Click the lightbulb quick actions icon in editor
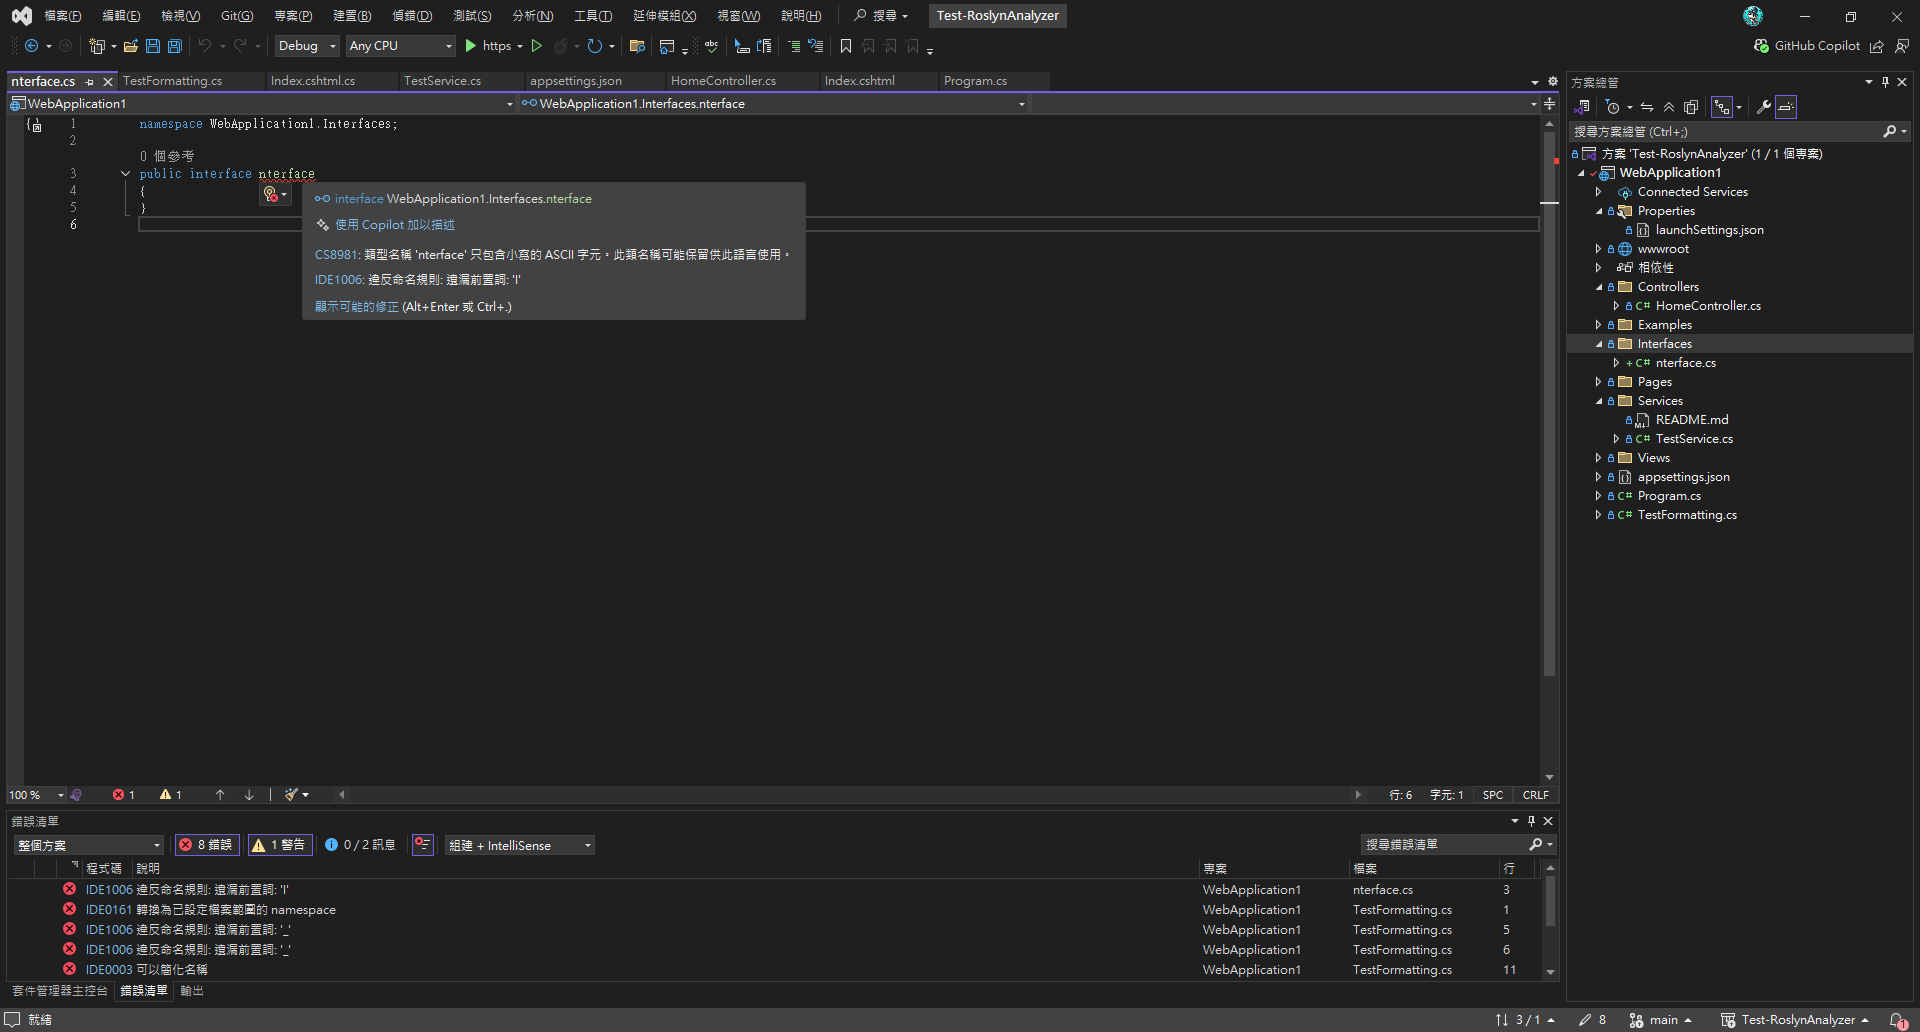 (x=271, y=194)
